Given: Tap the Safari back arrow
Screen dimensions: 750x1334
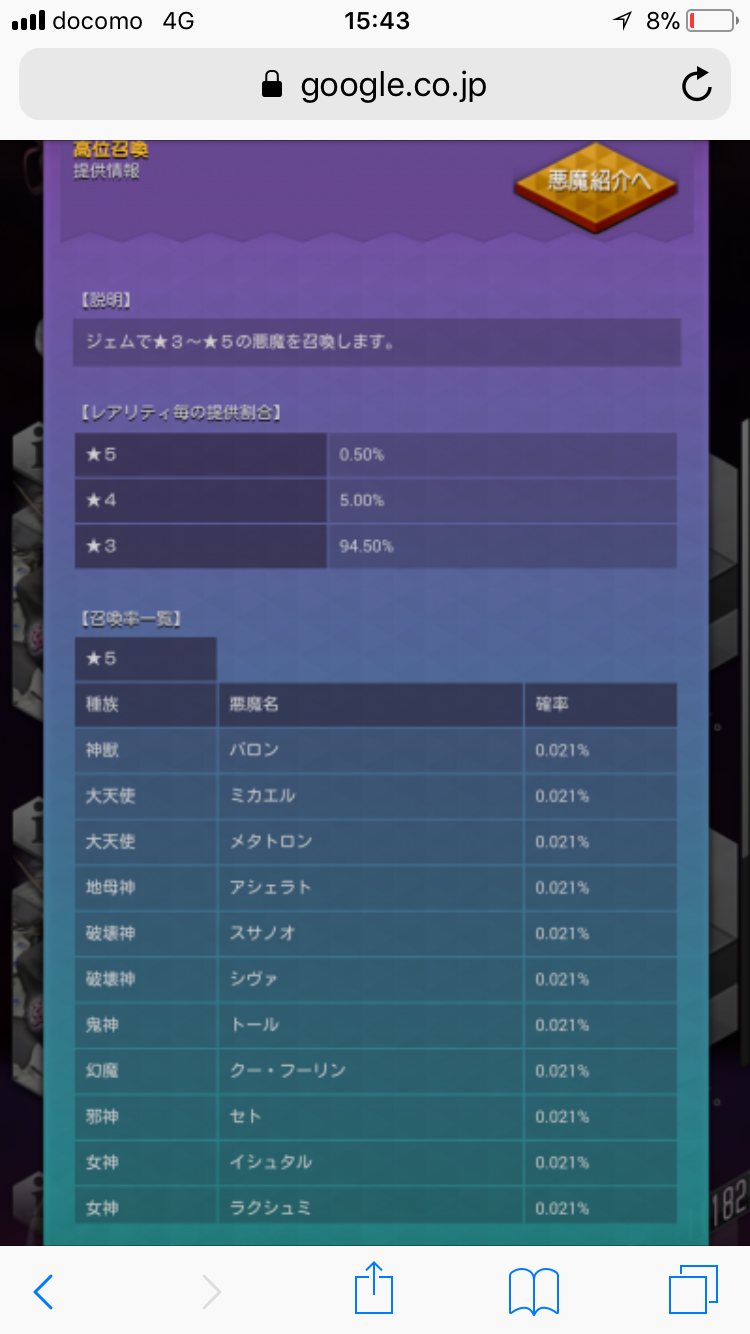Looking at the screenshot, I should click(43, 1292).
